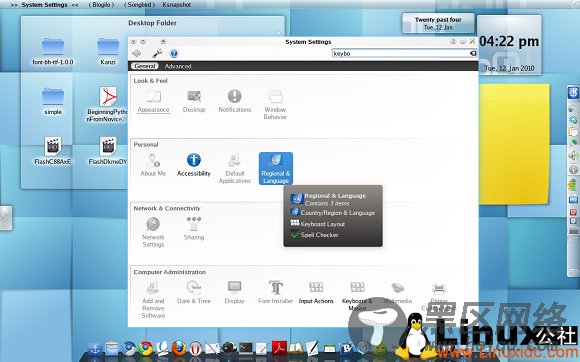Click the yellow sticky note widget
580x362 pixels.
tap(514, 144)
